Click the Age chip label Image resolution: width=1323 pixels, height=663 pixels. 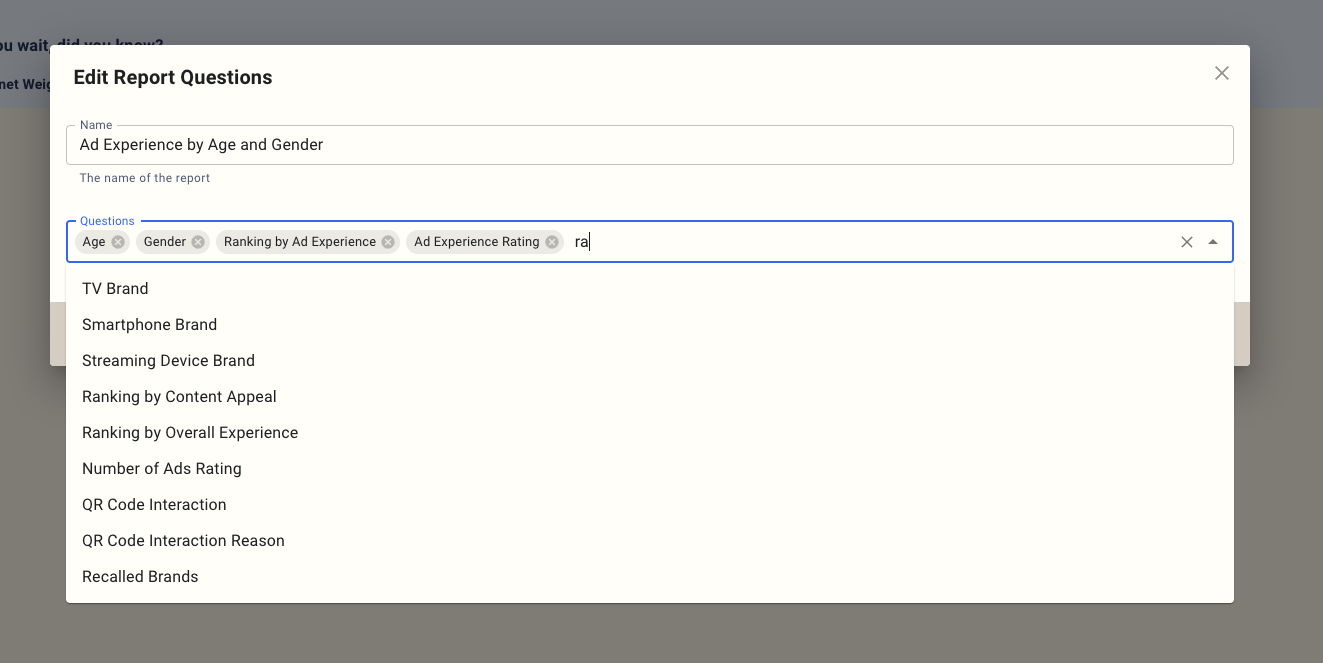[94, 242]
